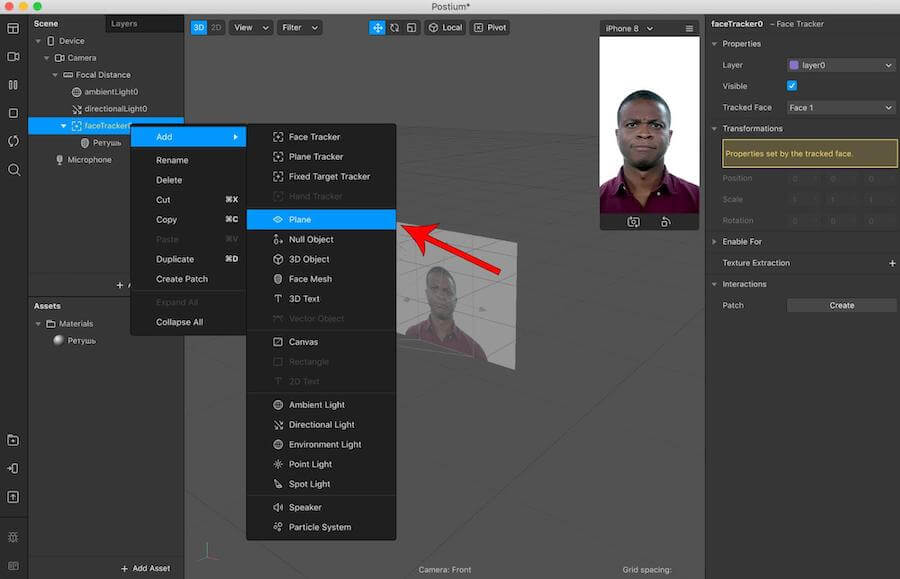900x579 pixels.
Task: Select the rotate tool in viewport toolbar
Action: tap(394, 28)
